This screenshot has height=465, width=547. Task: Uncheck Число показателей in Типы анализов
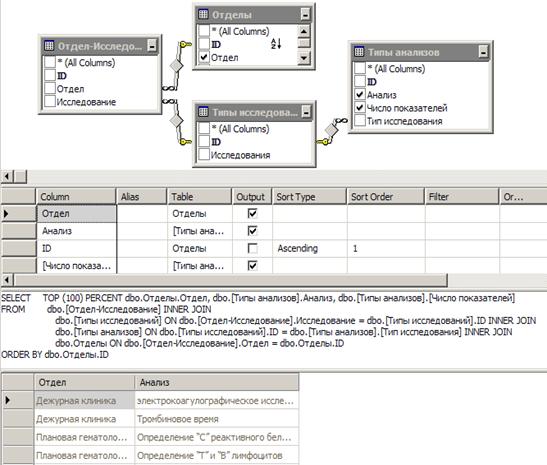360,107
